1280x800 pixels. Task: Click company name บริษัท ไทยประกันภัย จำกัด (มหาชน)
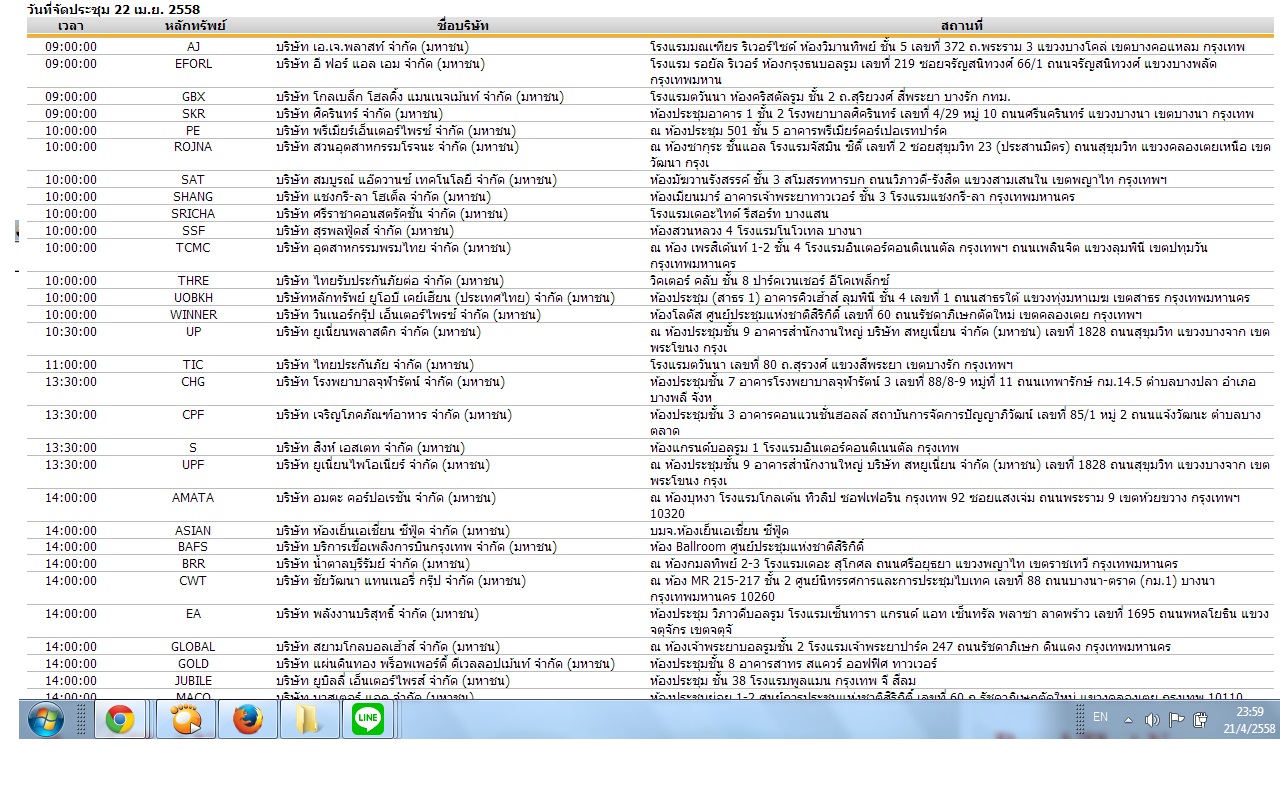[x=374, y=365]
